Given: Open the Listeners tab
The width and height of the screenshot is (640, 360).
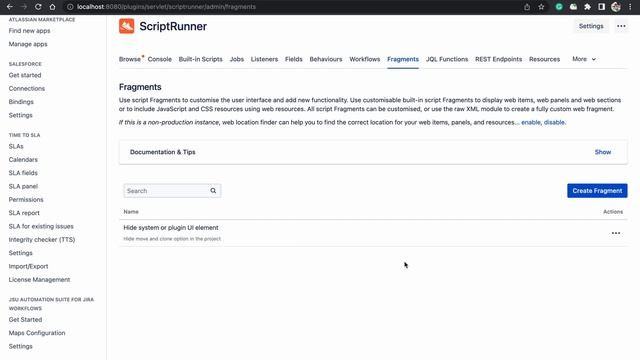Looking at the screenshot, I should point(264,59).
